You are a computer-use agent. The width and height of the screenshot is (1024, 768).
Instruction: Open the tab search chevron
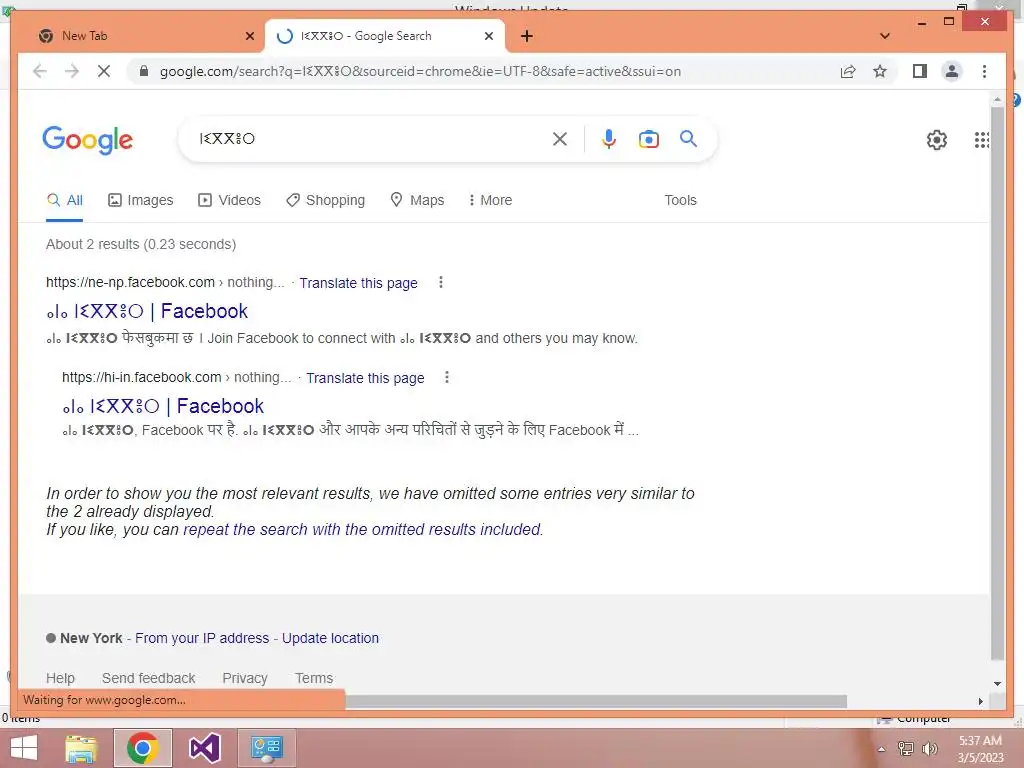(885, 36)
